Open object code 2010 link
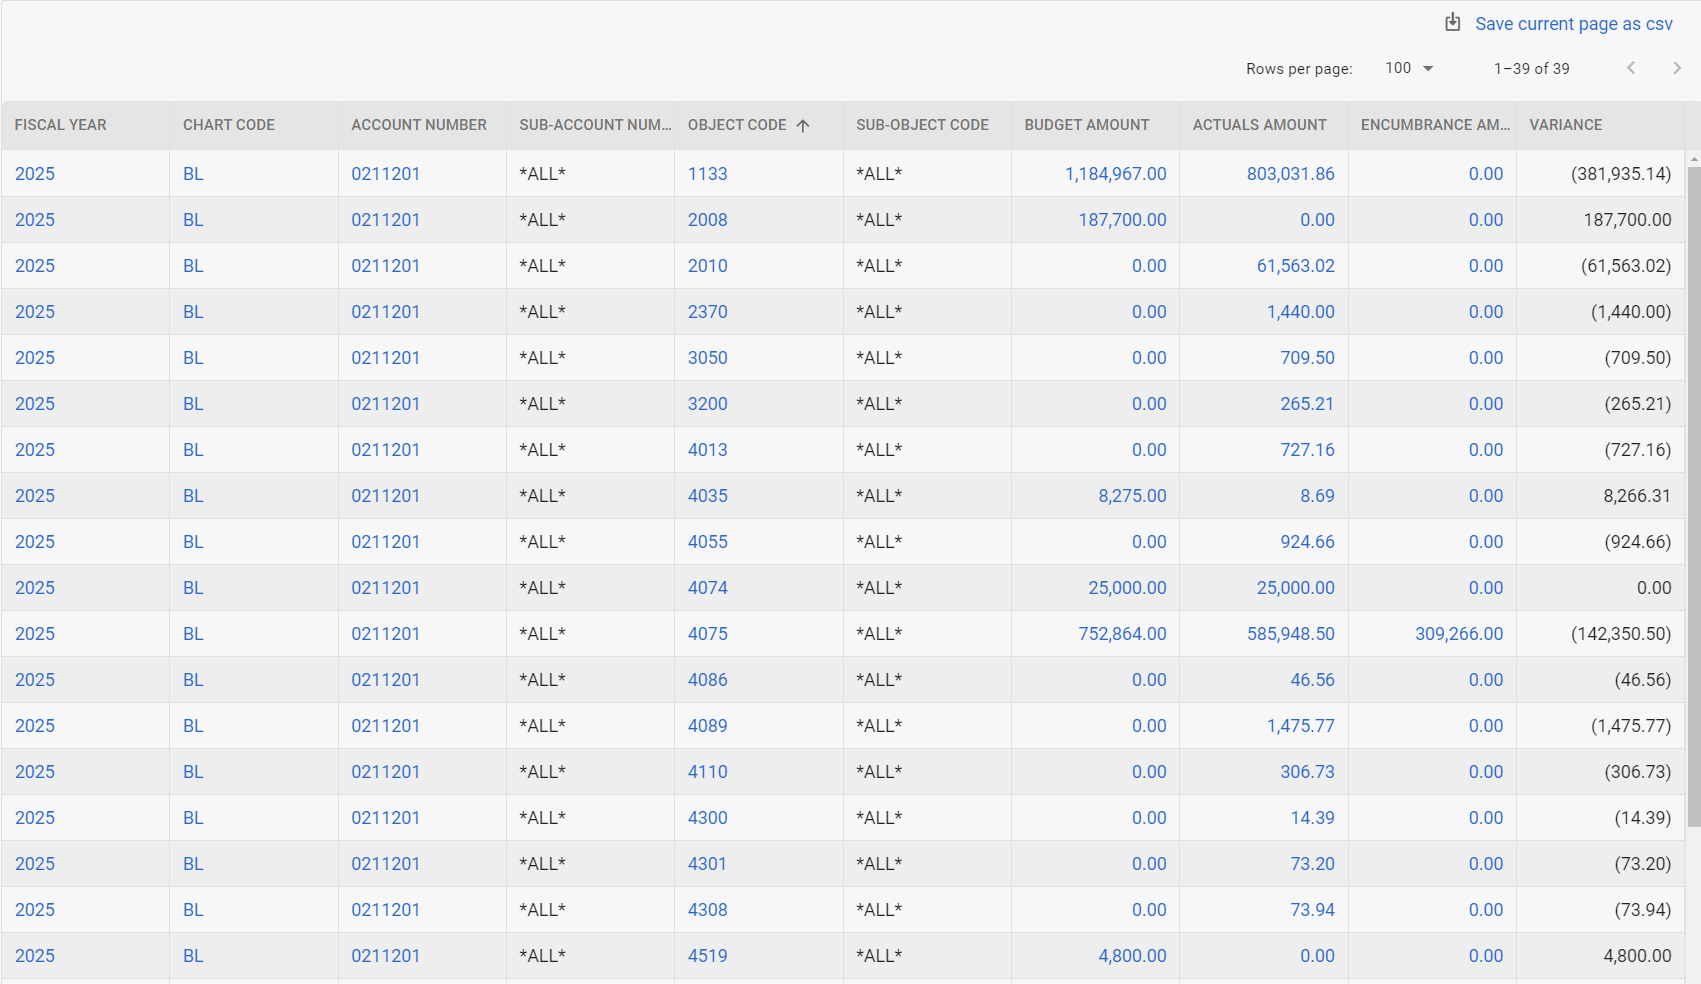The image size is (1701, 984). (x=707, y=266)
